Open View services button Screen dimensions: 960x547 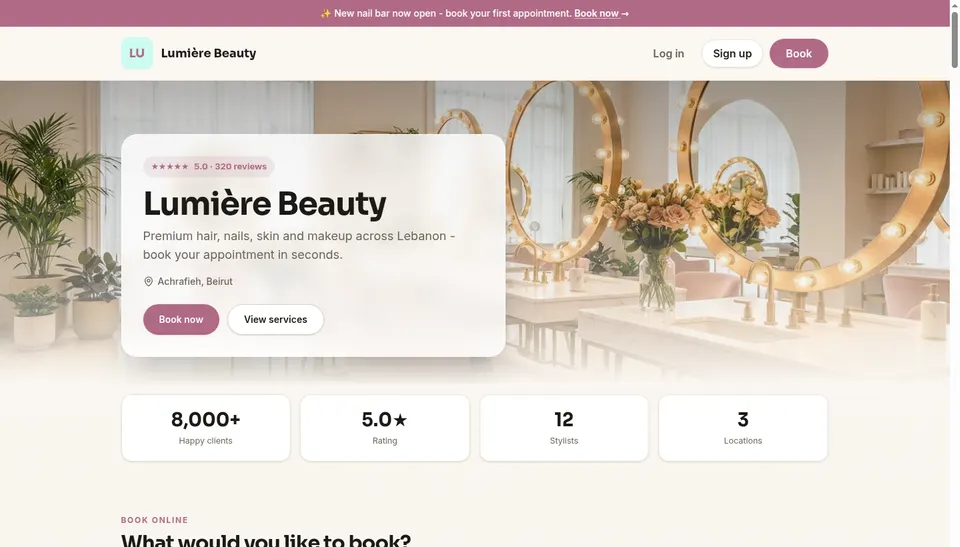pyautogui.click(x=276, y=319)
